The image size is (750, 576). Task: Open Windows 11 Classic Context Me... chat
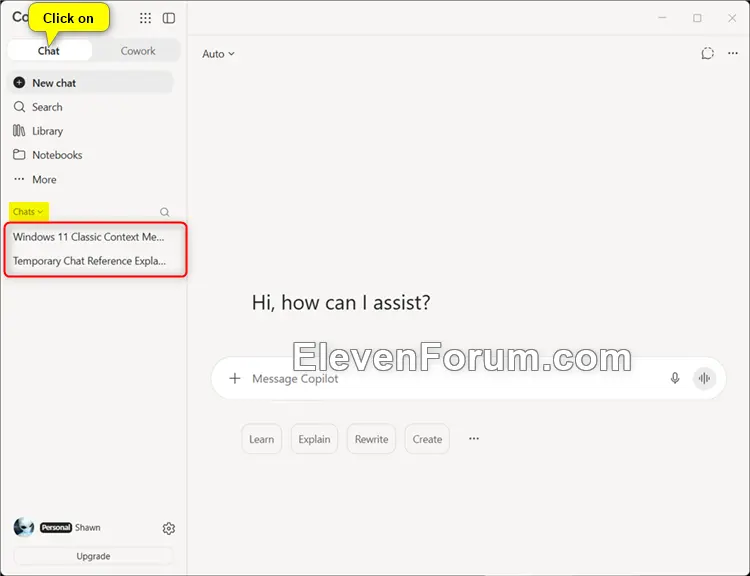88,237
